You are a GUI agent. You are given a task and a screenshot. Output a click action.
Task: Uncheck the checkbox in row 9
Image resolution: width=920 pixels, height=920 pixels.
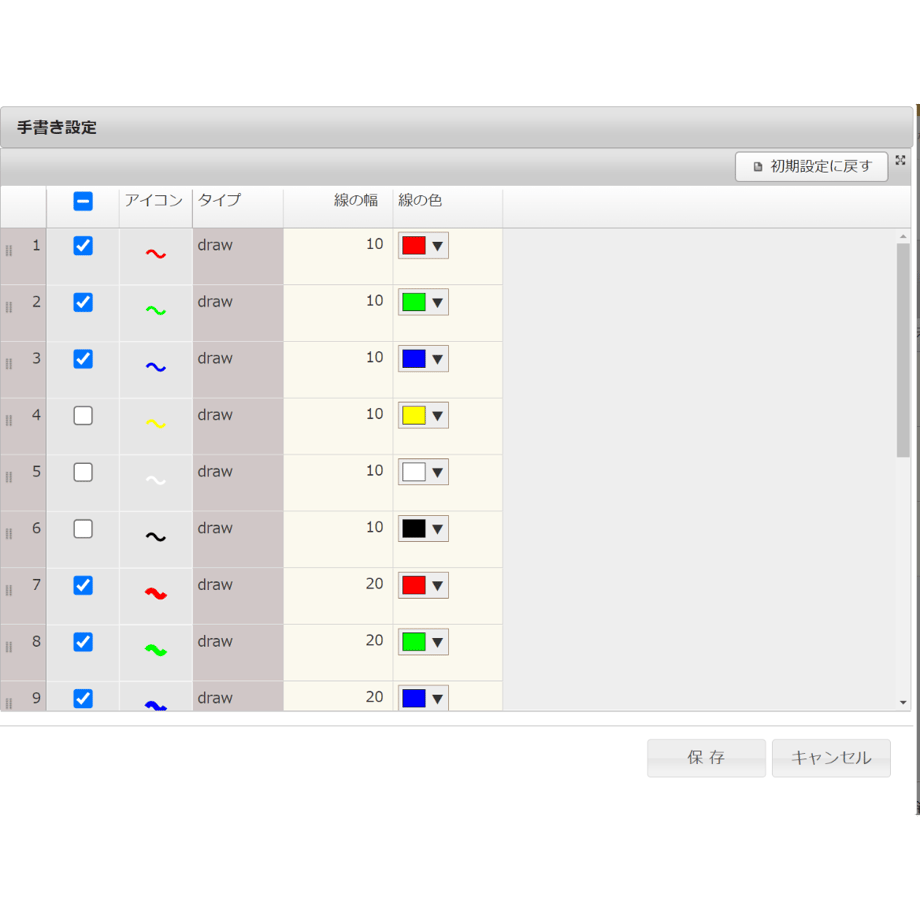coord(83,699)
